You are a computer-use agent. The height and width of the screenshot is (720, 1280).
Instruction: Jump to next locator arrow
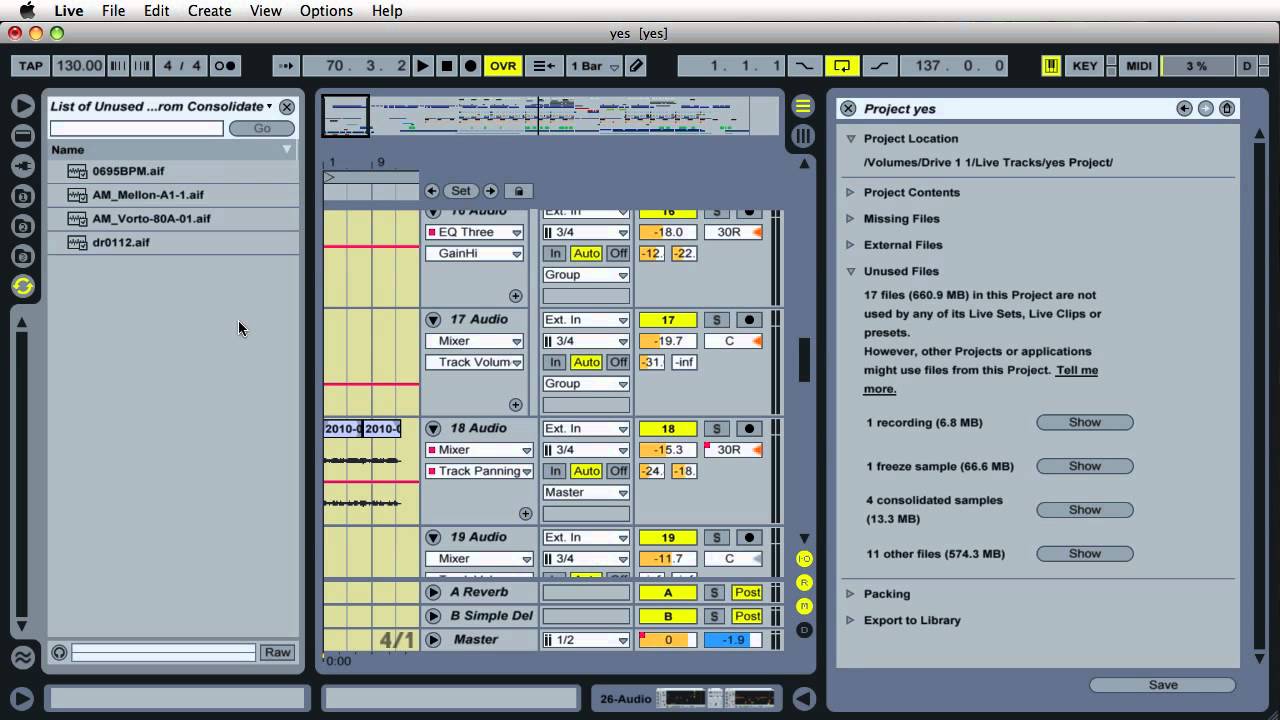(490, 191)
